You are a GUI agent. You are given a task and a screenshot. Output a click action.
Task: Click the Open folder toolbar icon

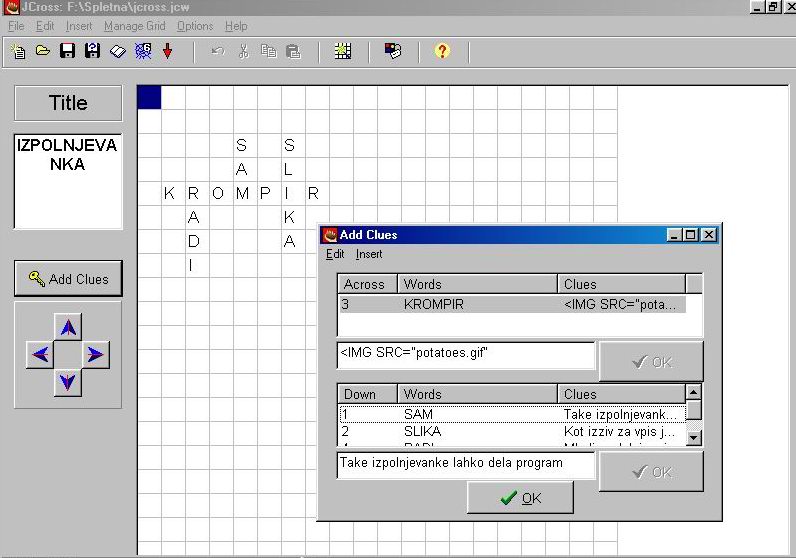[43, 51]
